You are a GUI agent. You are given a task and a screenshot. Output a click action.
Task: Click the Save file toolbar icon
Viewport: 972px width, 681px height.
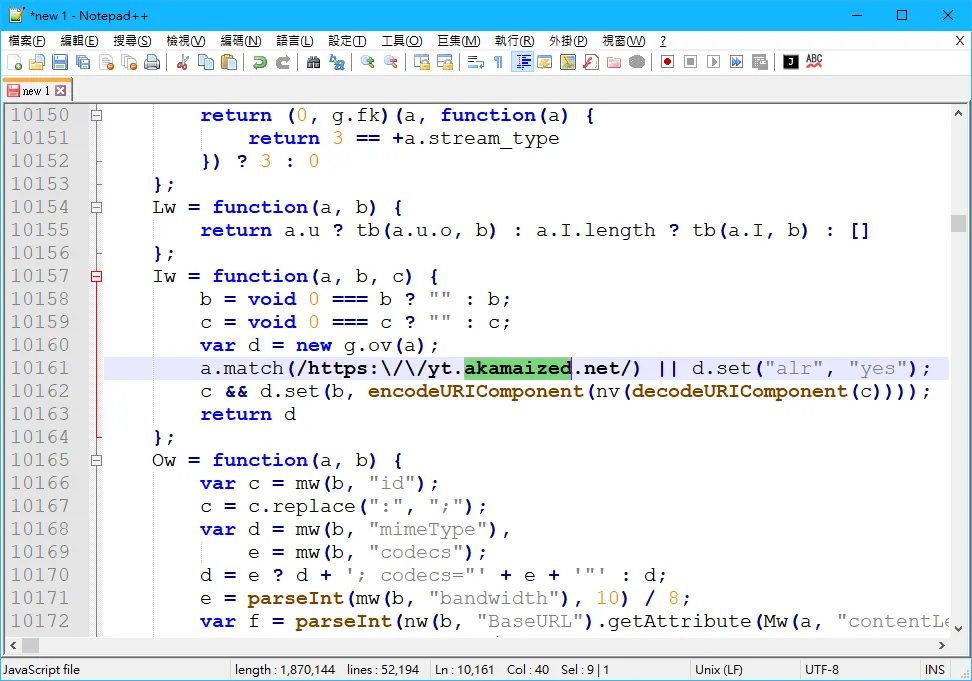click(60, 62)
